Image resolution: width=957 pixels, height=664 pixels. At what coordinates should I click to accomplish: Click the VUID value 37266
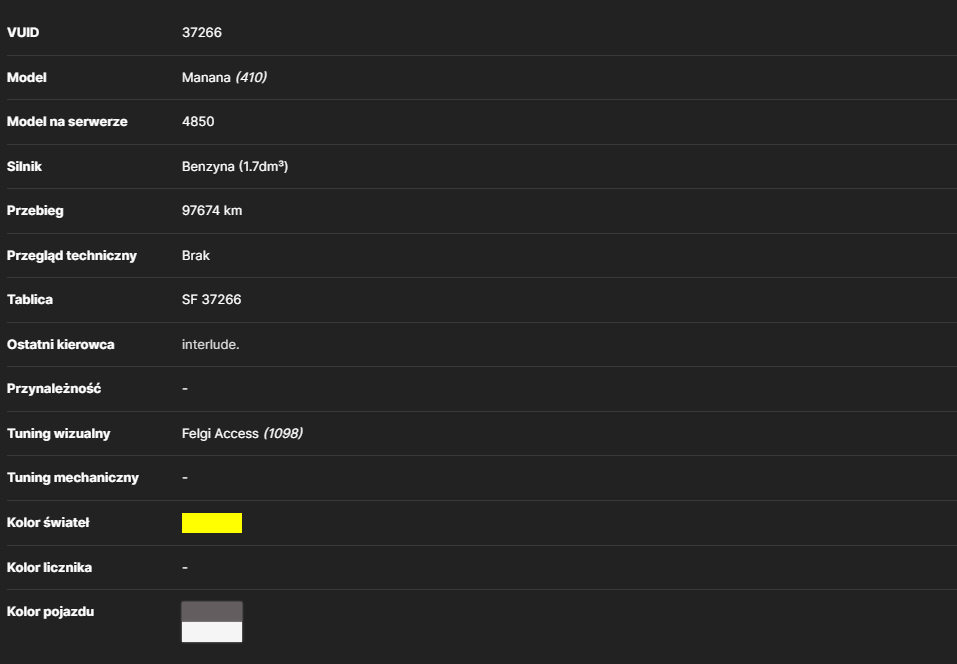202,32
